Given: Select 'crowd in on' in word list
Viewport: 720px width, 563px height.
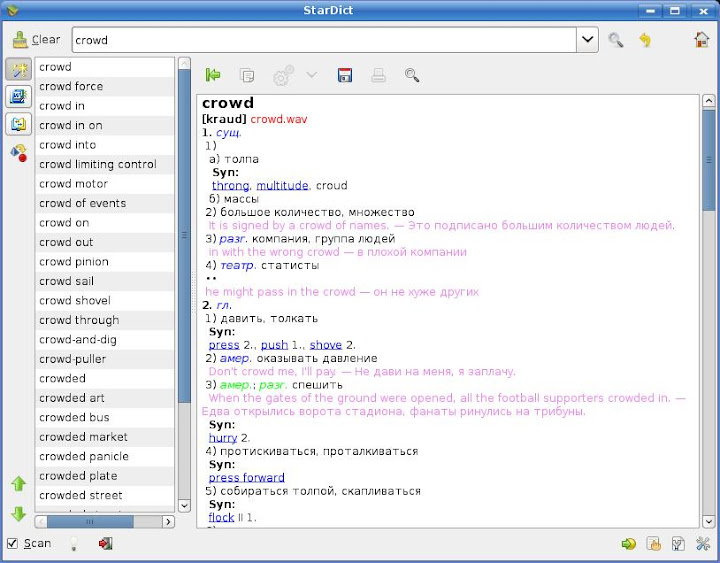Looking at the screenshot, I should 105,125.
